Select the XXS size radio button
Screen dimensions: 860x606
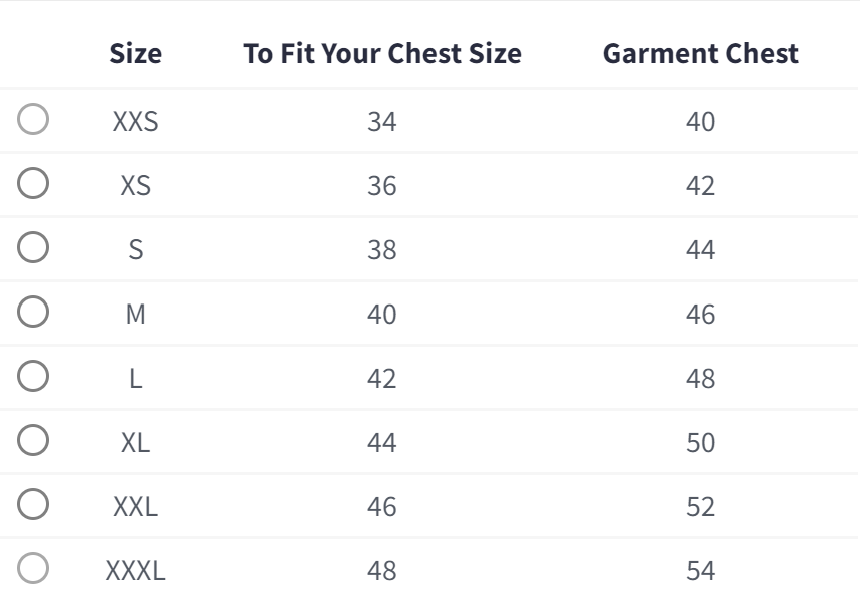point(33,121)
